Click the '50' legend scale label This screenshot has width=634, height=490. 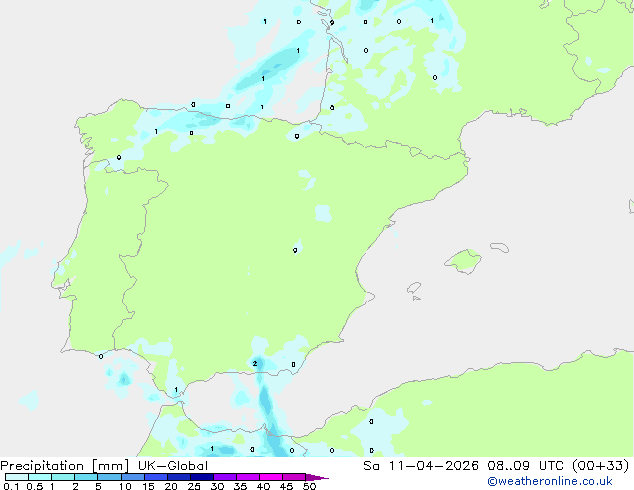[x=309, y=486]
